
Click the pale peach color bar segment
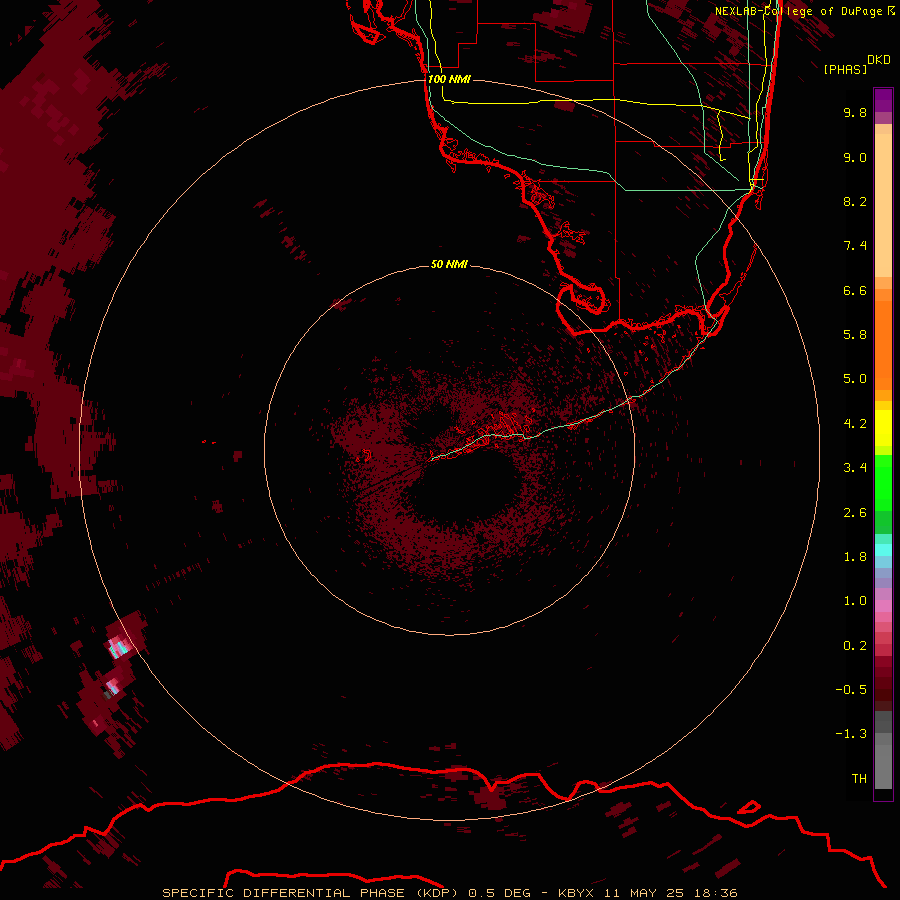883,205
